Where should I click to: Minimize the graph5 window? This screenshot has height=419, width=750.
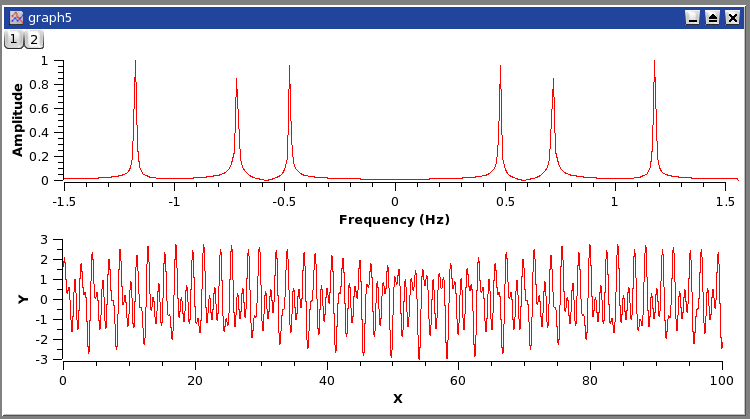(692, 17)
